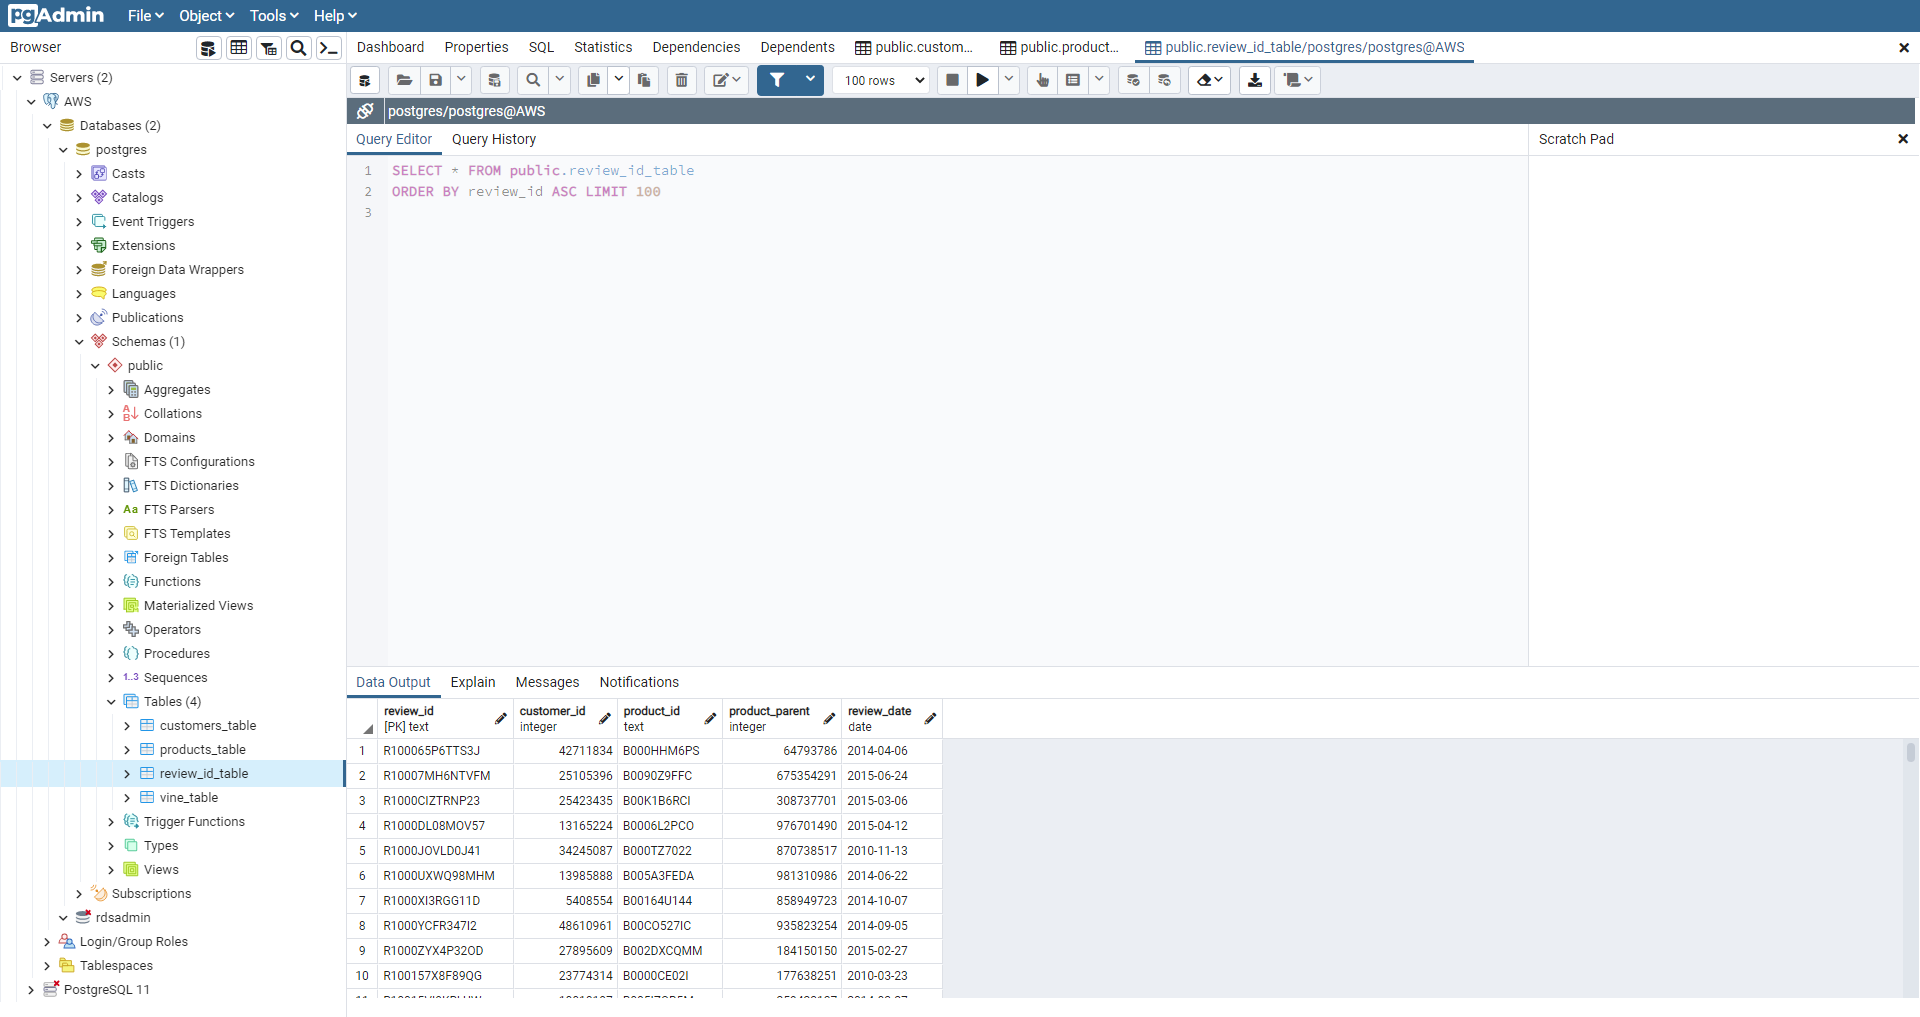Open the Edit dropdown with pencil icon
Viewport: 1920px width, 1017px height.
pos(726,80)
